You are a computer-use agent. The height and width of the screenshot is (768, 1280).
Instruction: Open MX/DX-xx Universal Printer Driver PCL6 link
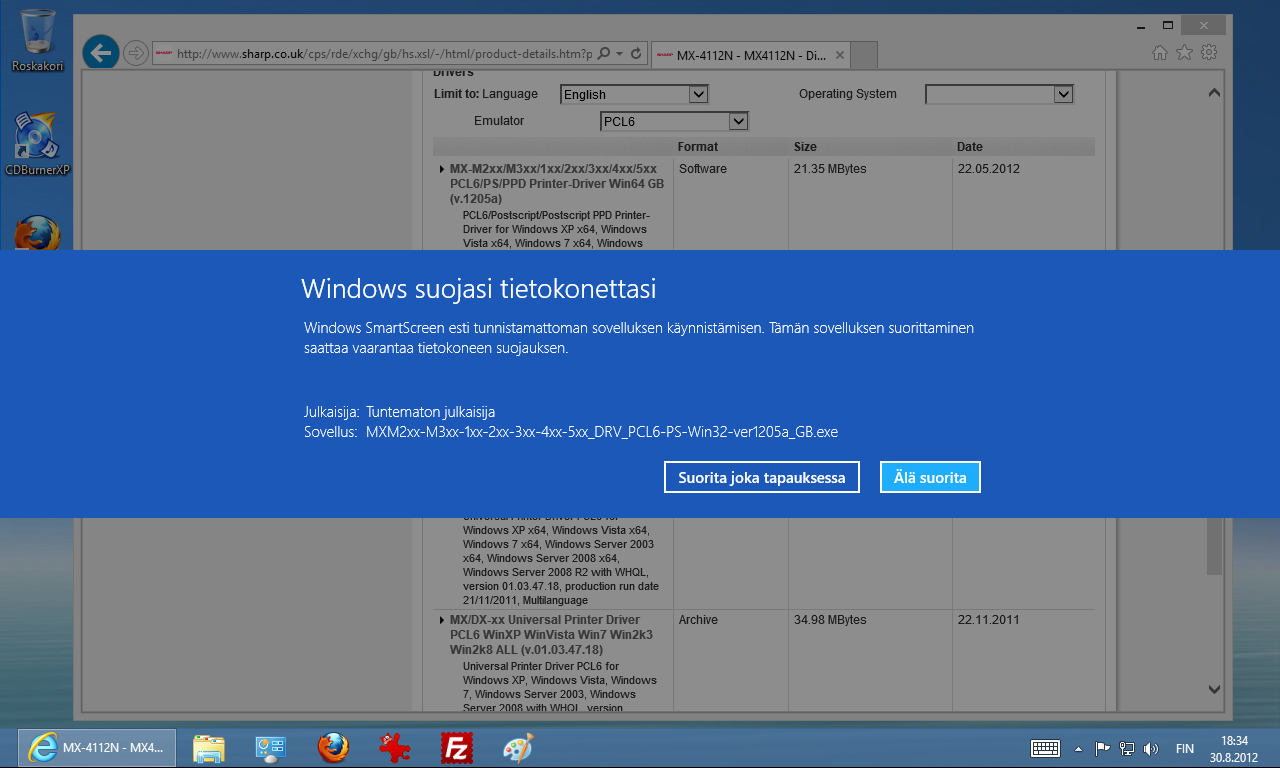pyautogui.click(x=543, y=635)
